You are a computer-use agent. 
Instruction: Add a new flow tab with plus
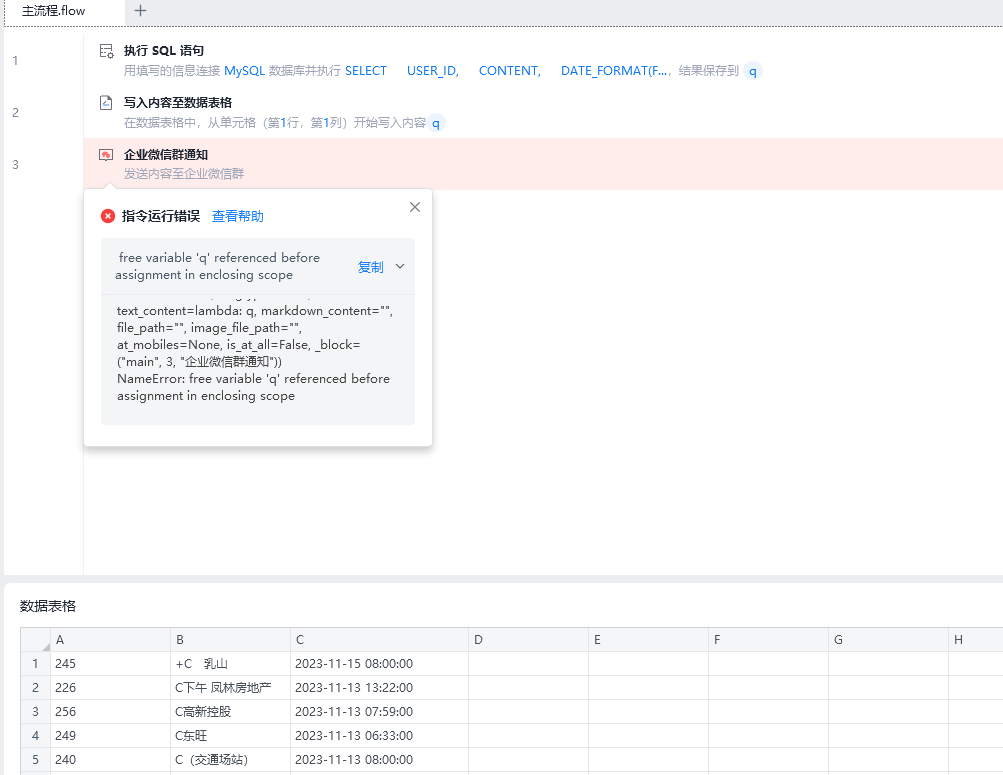click(140, 11)
